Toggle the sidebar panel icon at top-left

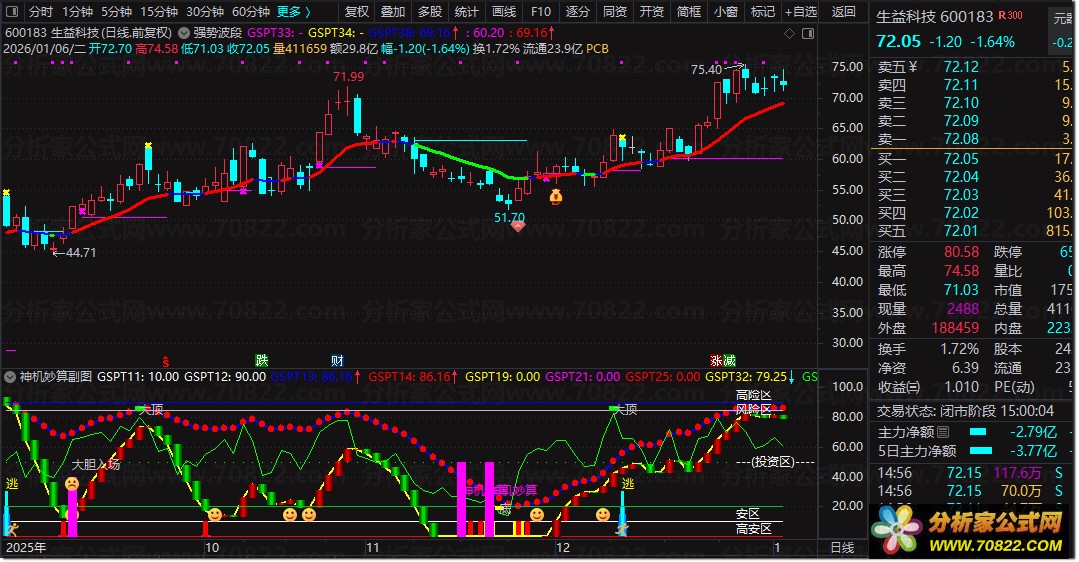tap(12, 12)
